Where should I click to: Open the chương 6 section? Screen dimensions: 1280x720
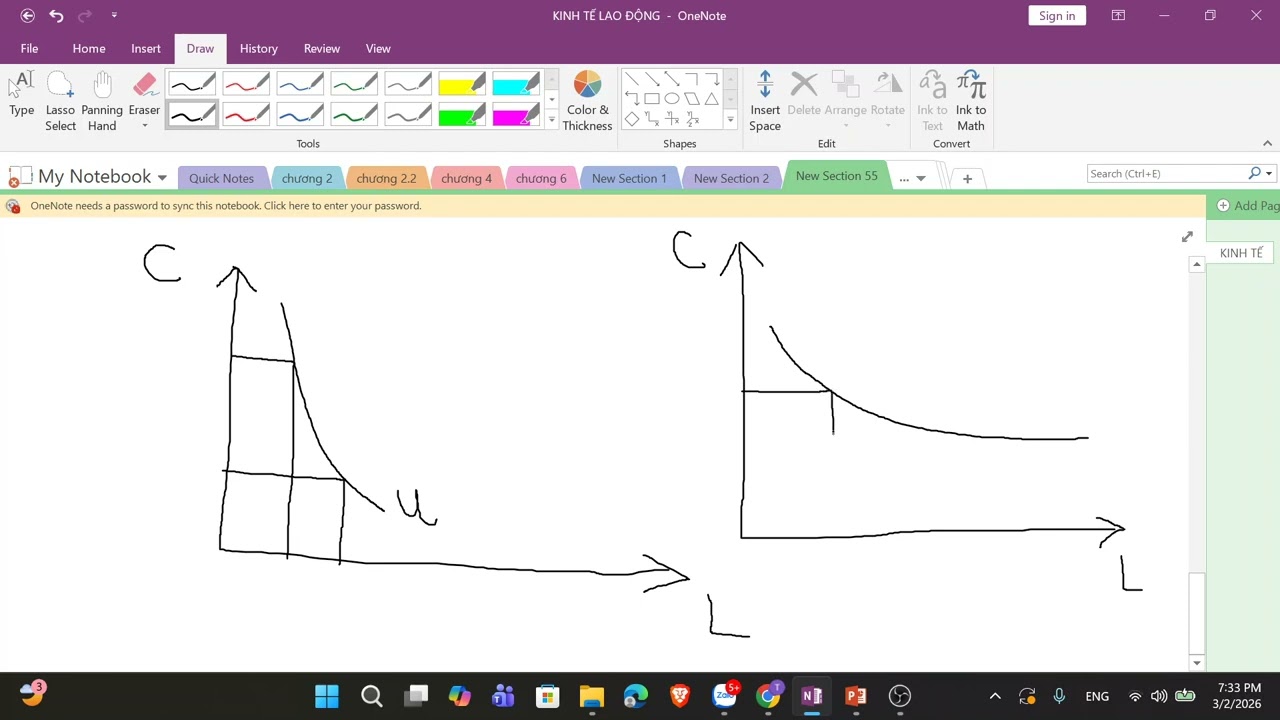[541, 178]
